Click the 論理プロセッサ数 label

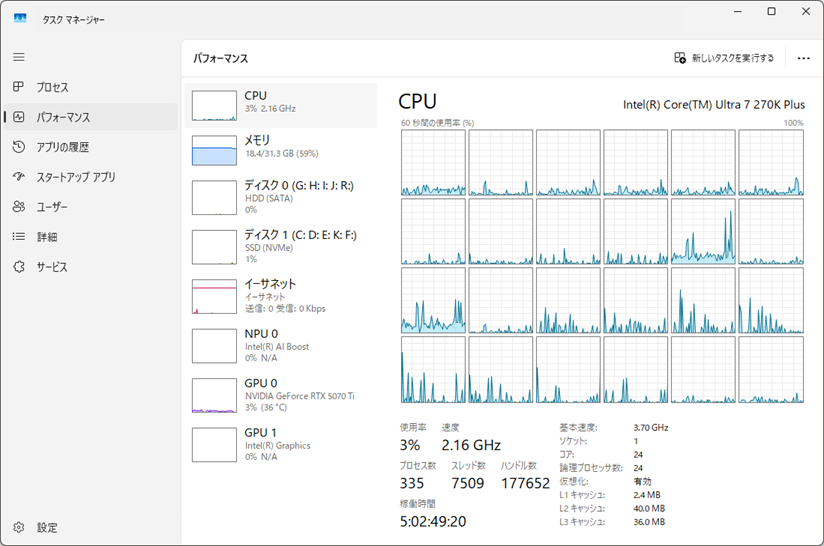(591, 468)
